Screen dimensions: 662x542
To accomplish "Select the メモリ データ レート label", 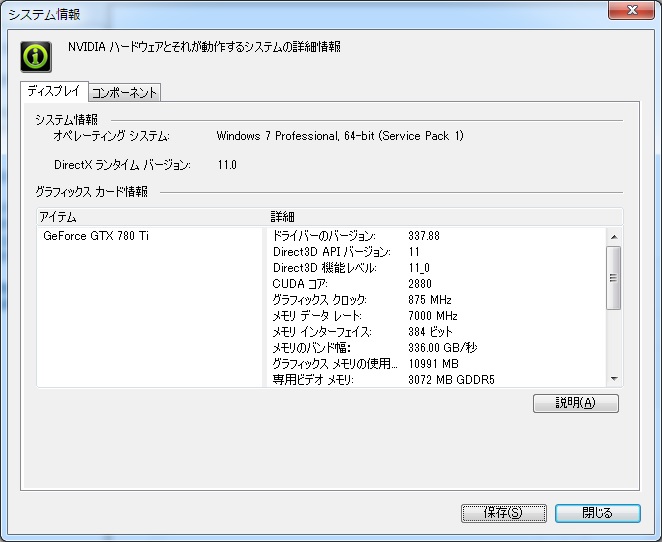I will click(317, 316).
